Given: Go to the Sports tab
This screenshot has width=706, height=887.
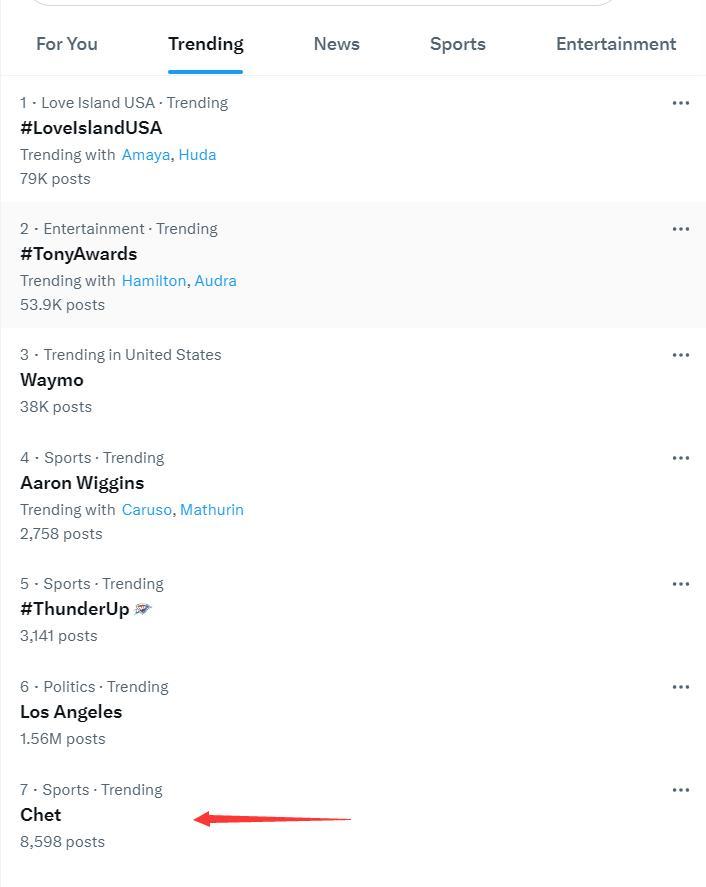Looking at the screenshot, I should click(x=457, y=44).
